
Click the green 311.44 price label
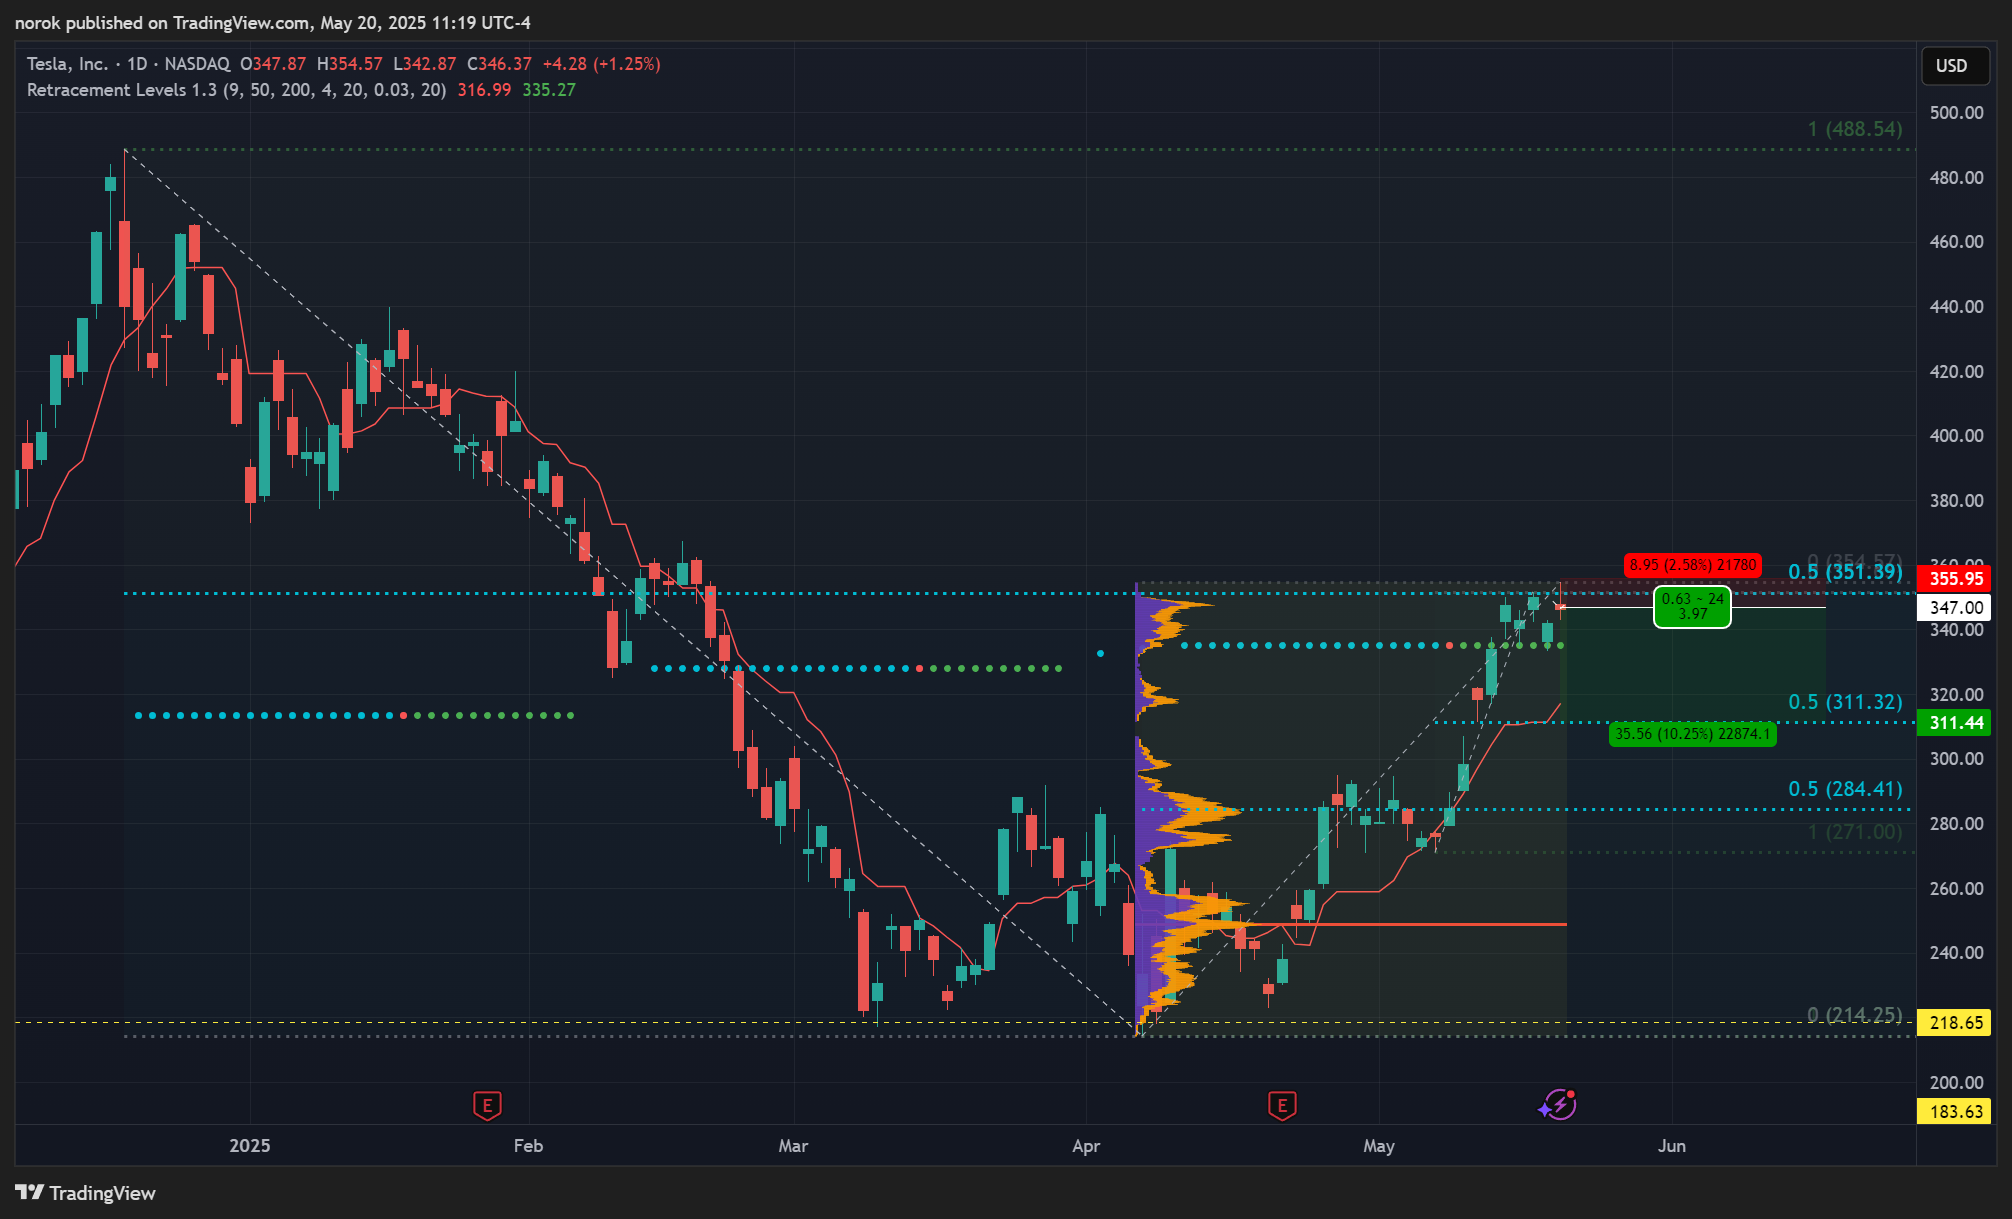(x=1956, y=722)
